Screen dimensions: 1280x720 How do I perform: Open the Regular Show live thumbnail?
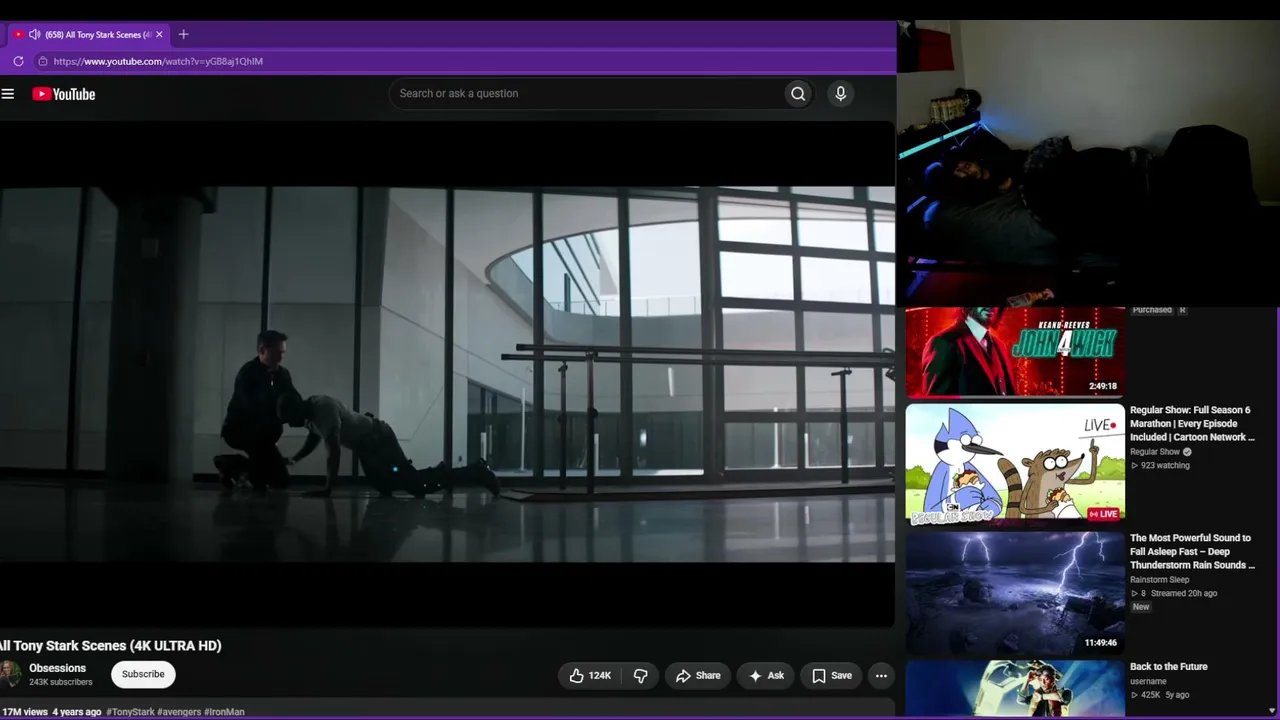[1015, 464]
